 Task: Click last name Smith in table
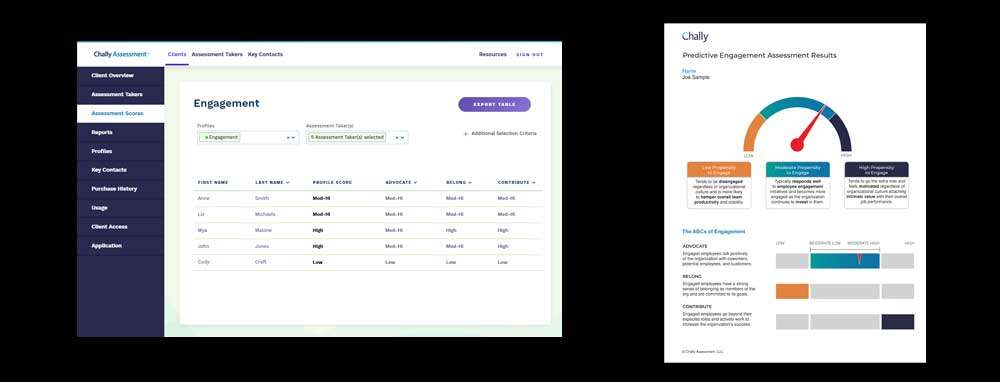[x=261, y=198]
